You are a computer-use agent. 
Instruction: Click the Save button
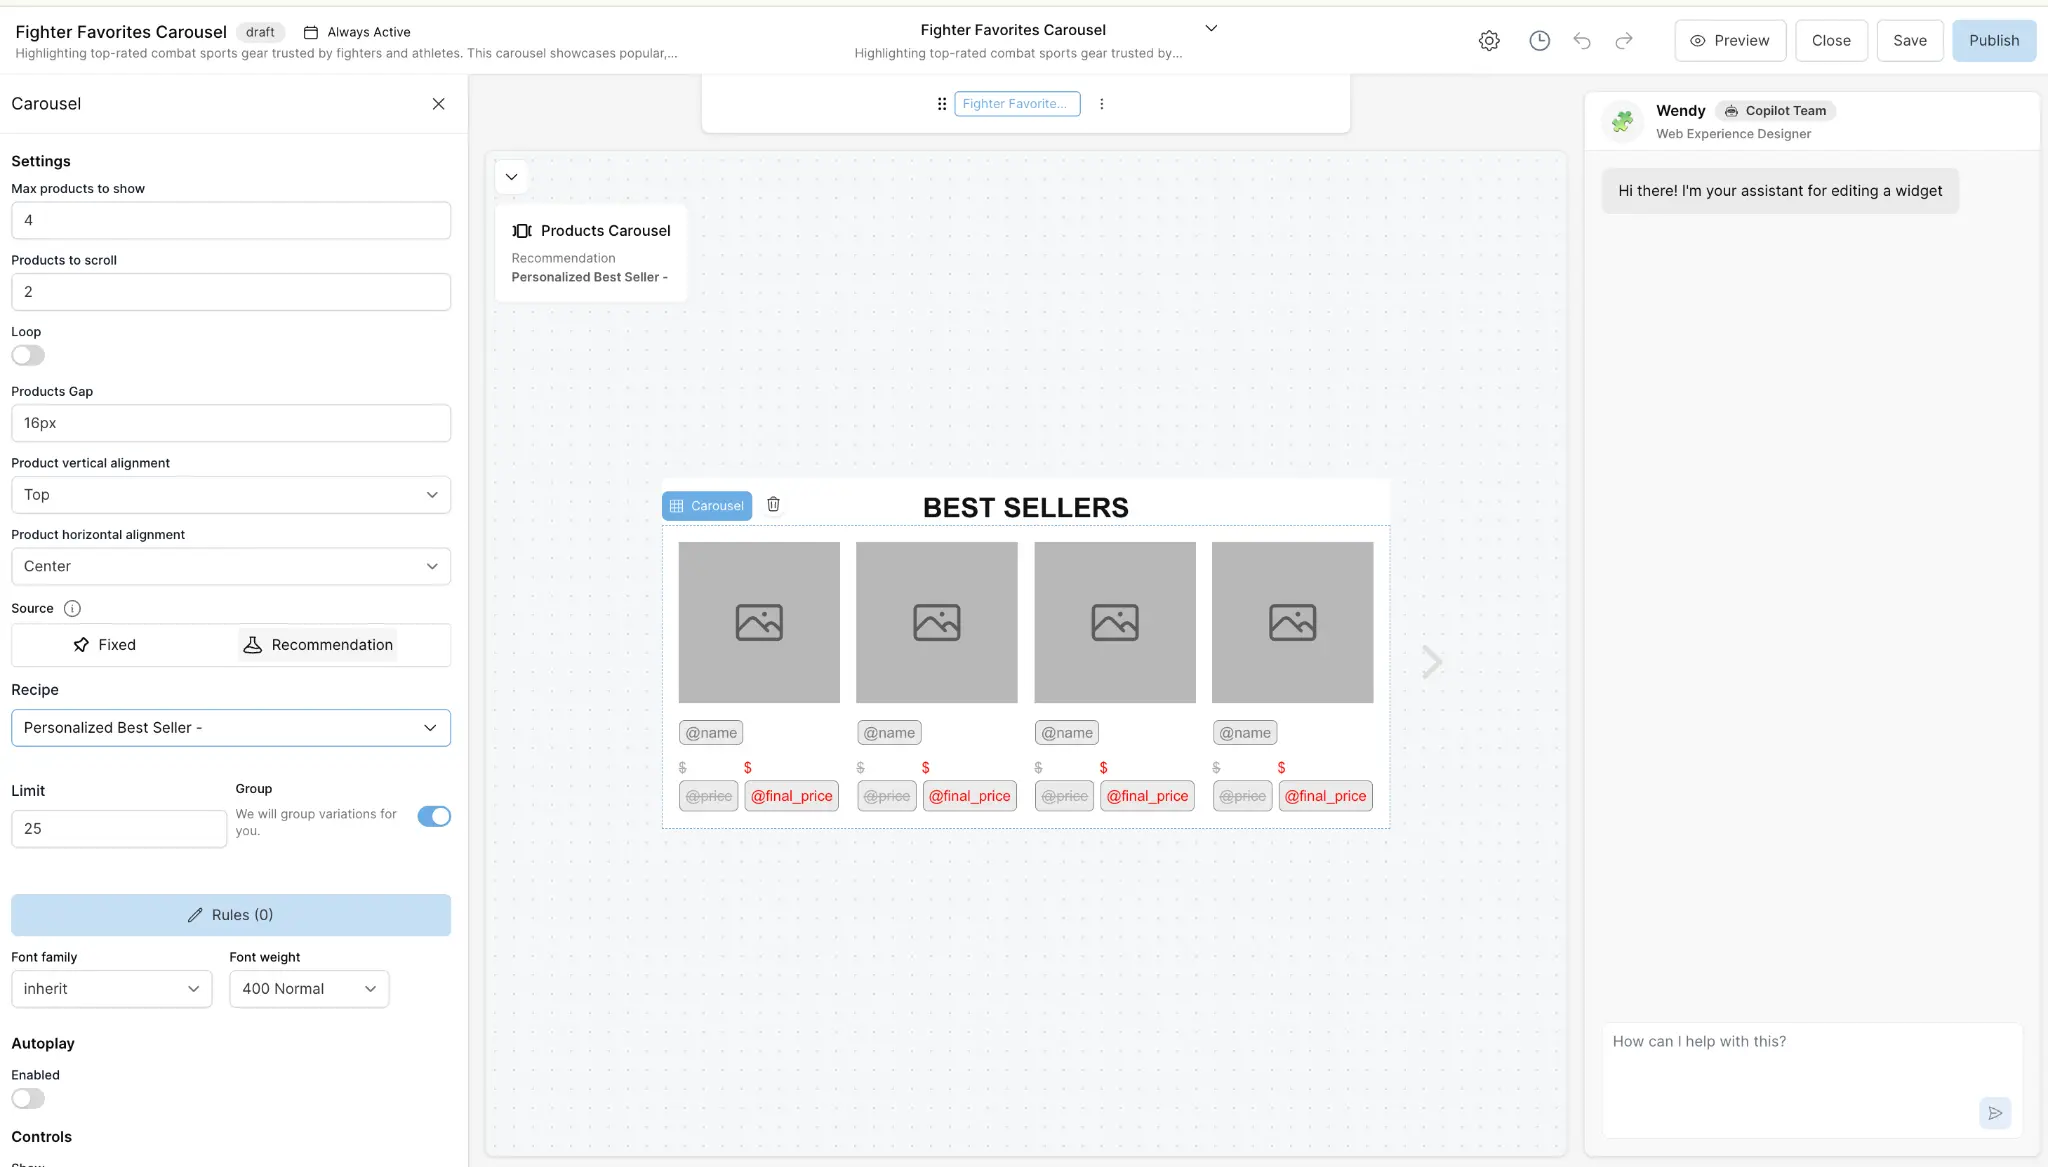[x=1909, y=41]
